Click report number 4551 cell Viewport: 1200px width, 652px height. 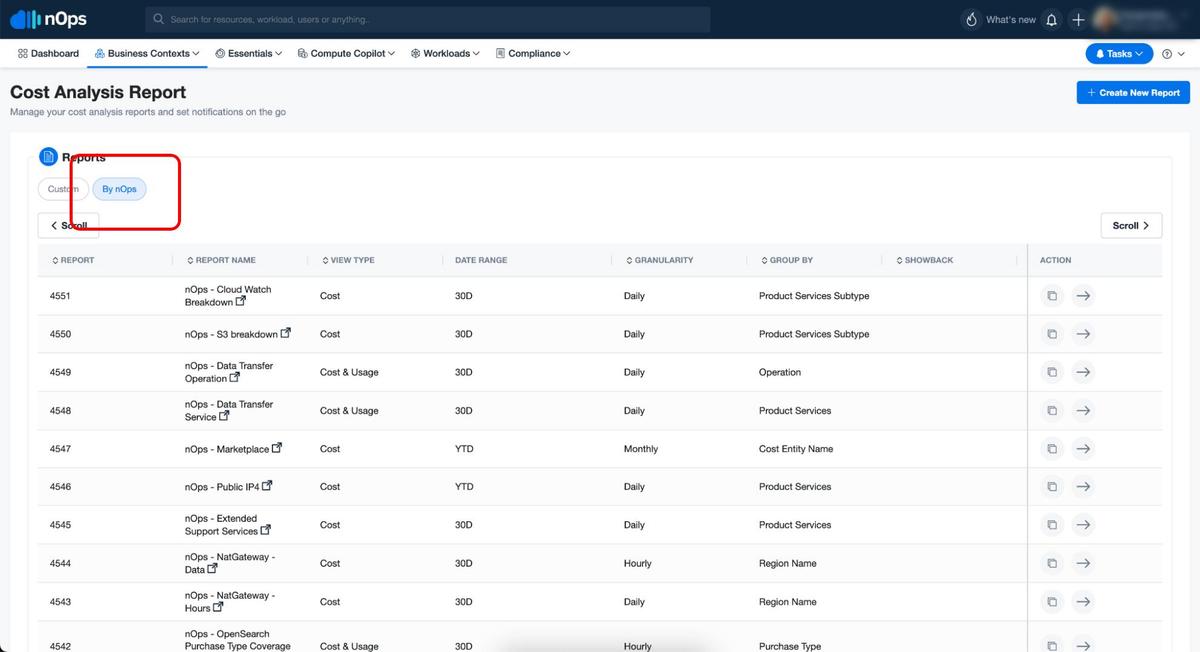(60, 296)
